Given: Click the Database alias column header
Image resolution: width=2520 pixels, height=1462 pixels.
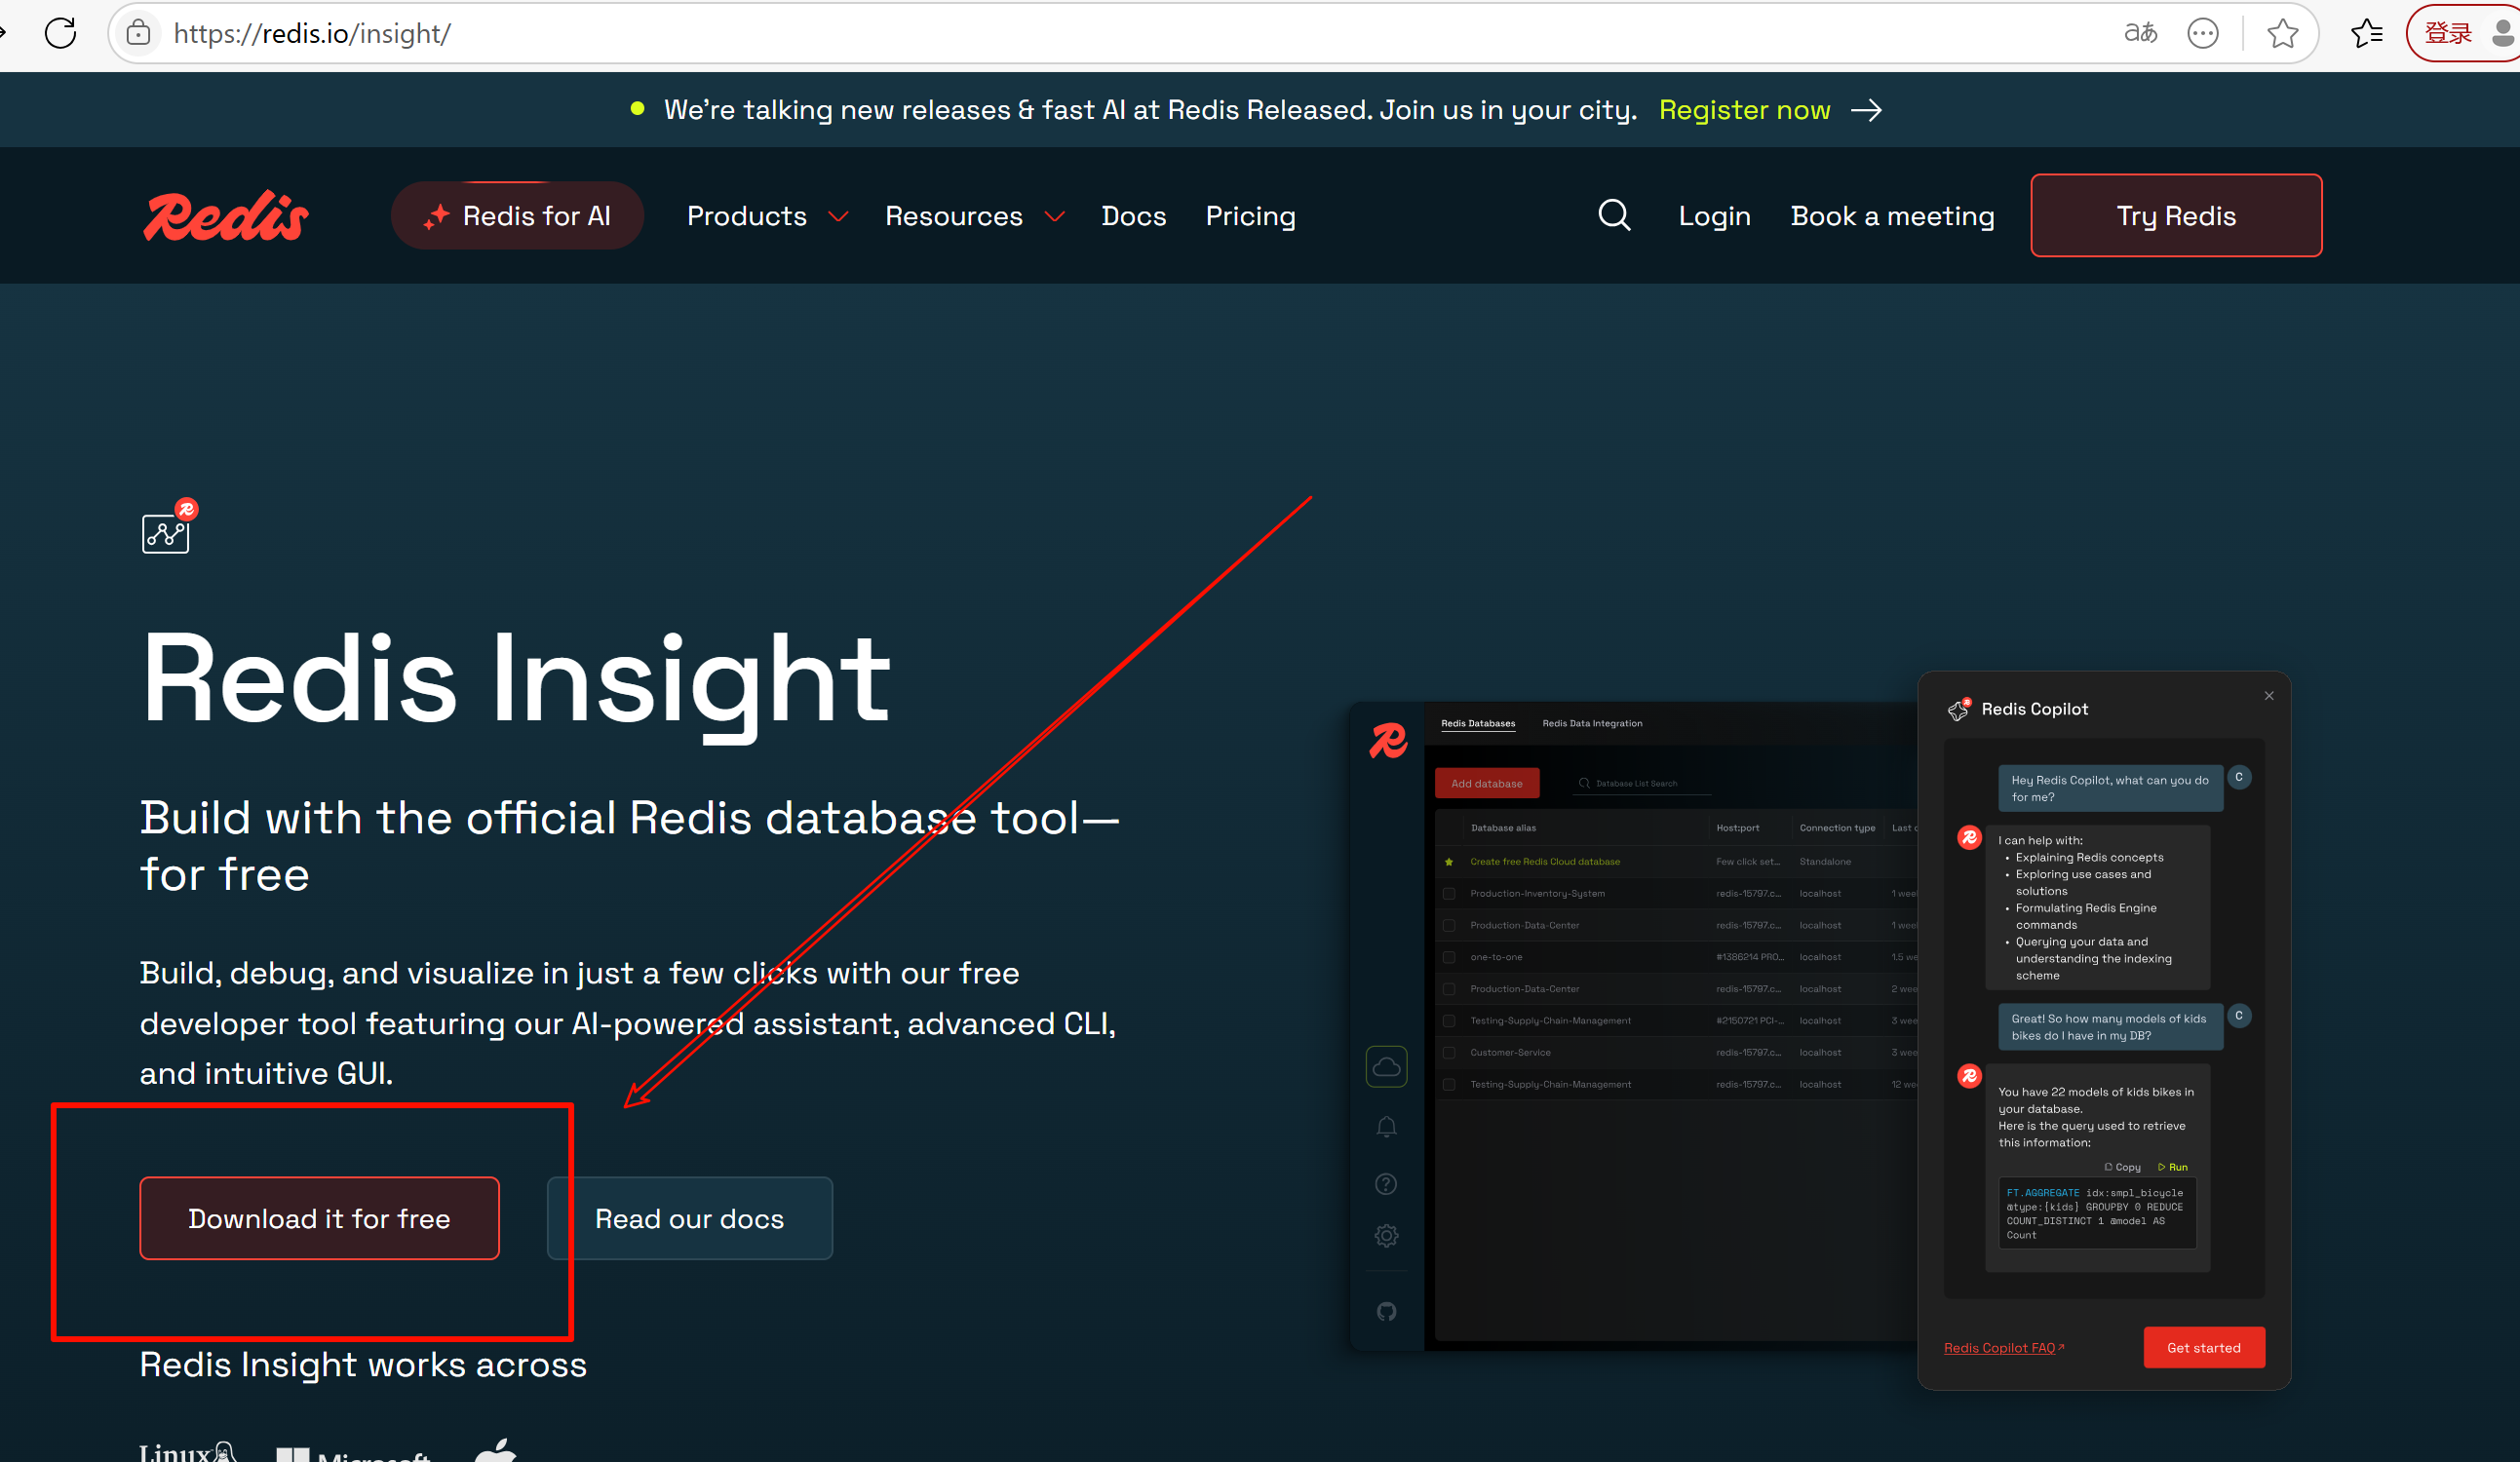Looking at the screenshot, I should [x=1503, y=828].
